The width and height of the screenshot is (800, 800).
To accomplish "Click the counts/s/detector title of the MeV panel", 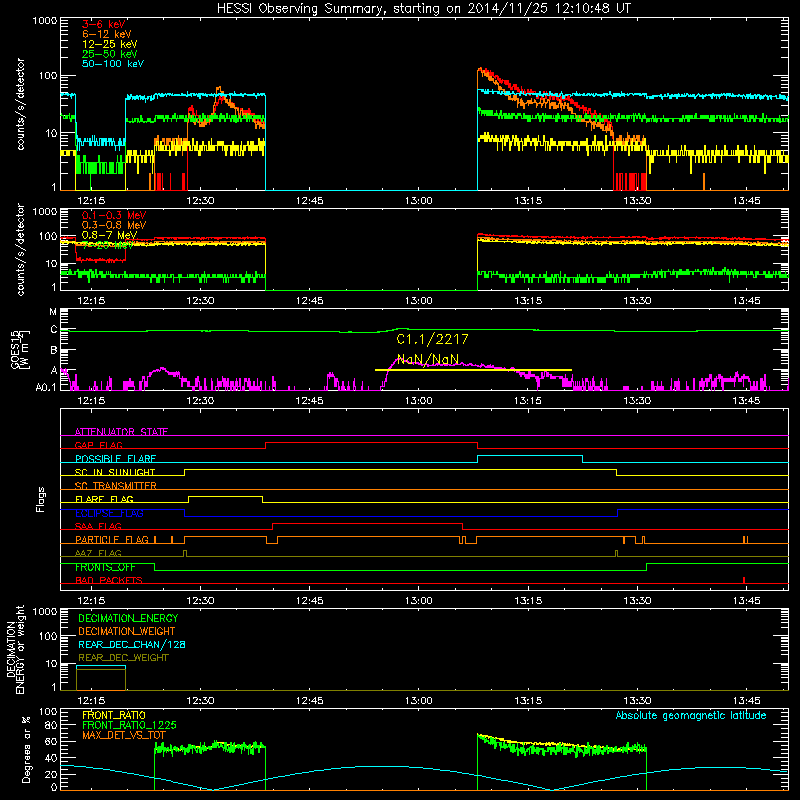I will click(x=20, y=249).
